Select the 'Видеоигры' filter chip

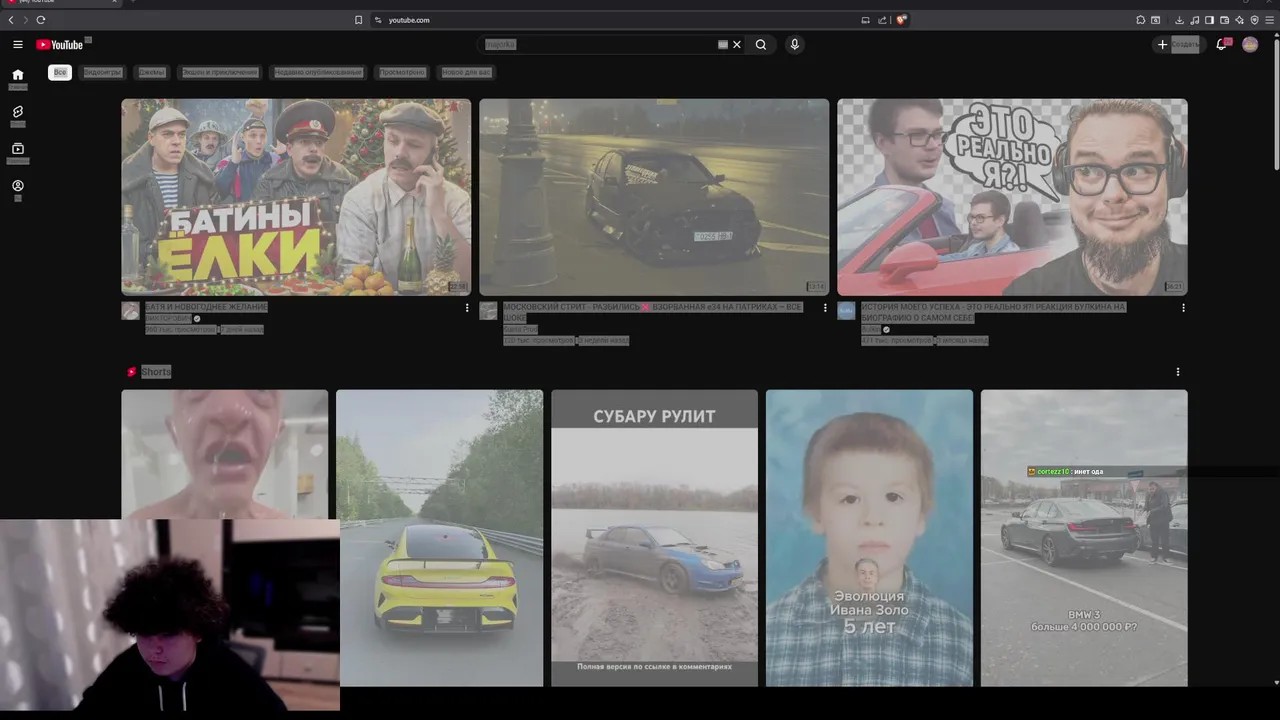(x=102, y=72)
